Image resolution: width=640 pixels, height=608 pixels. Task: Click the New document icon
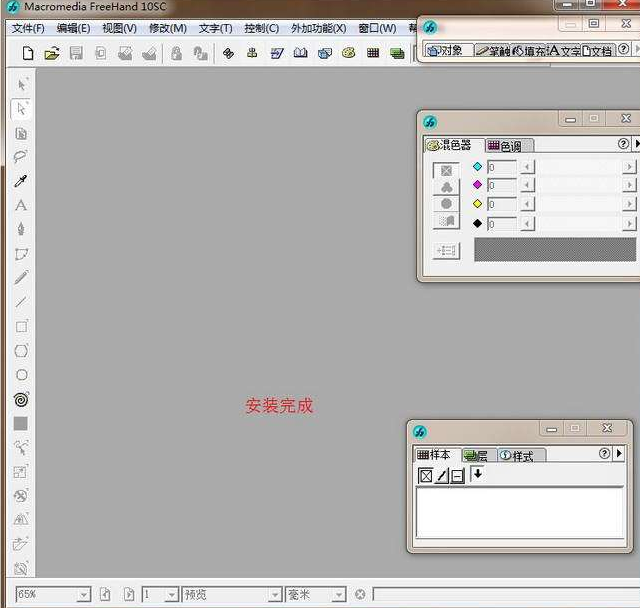point(28,53)
